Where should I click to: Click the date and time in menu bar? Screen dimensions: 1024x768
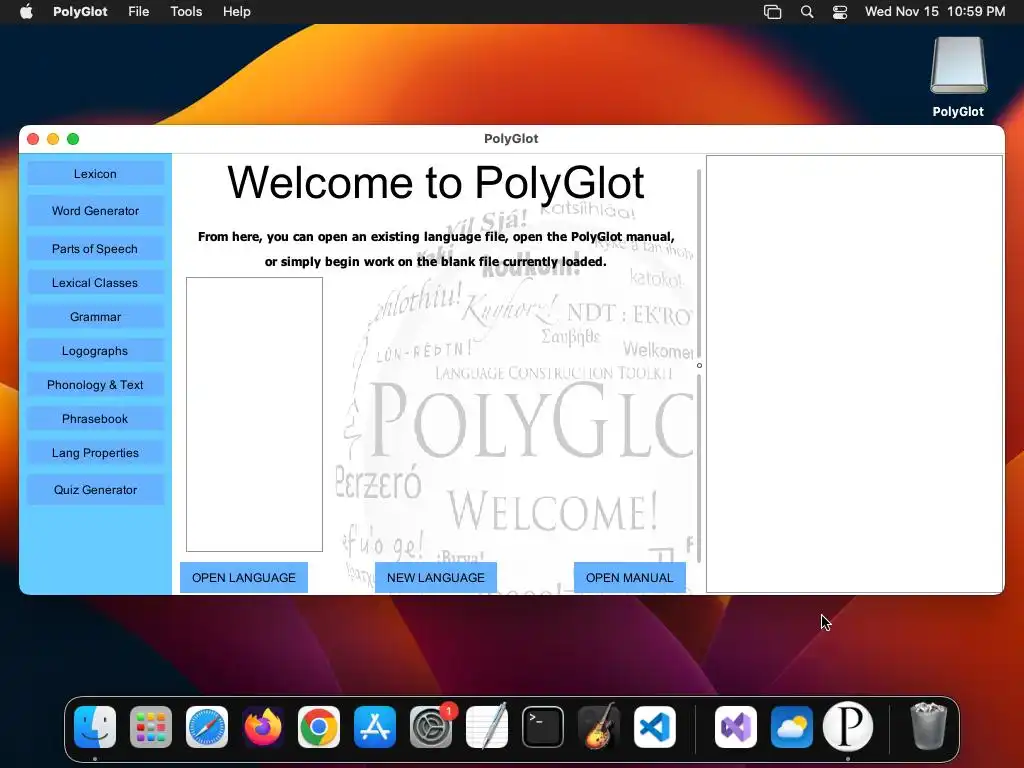[935, 12]
